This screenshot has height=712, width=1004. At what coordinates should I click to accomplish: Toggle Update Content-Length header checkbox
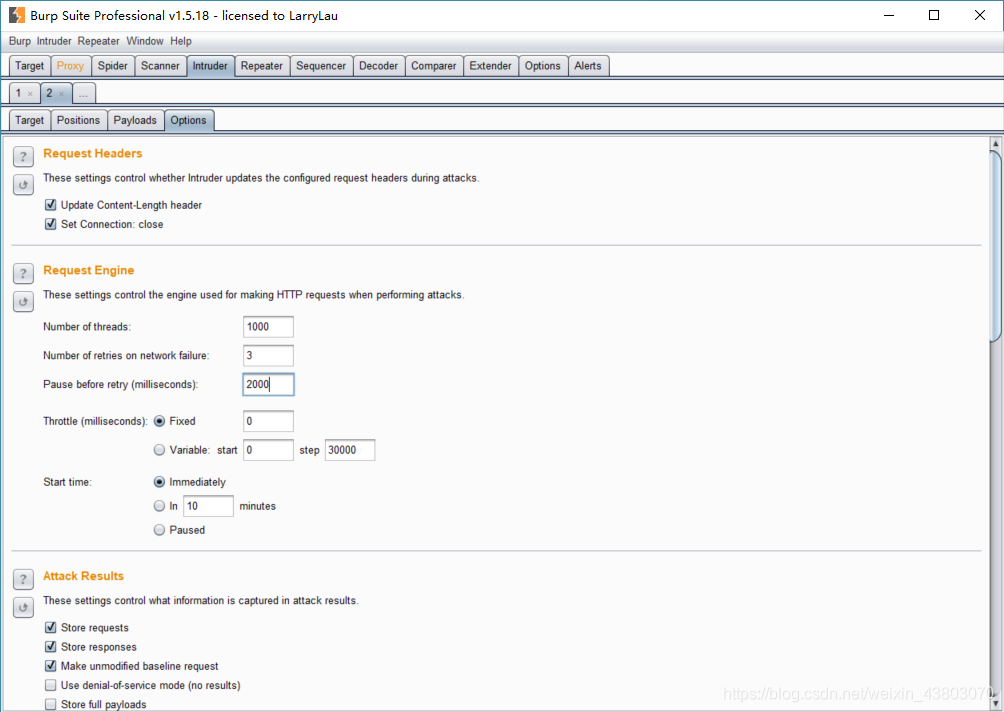coord(51,205)
